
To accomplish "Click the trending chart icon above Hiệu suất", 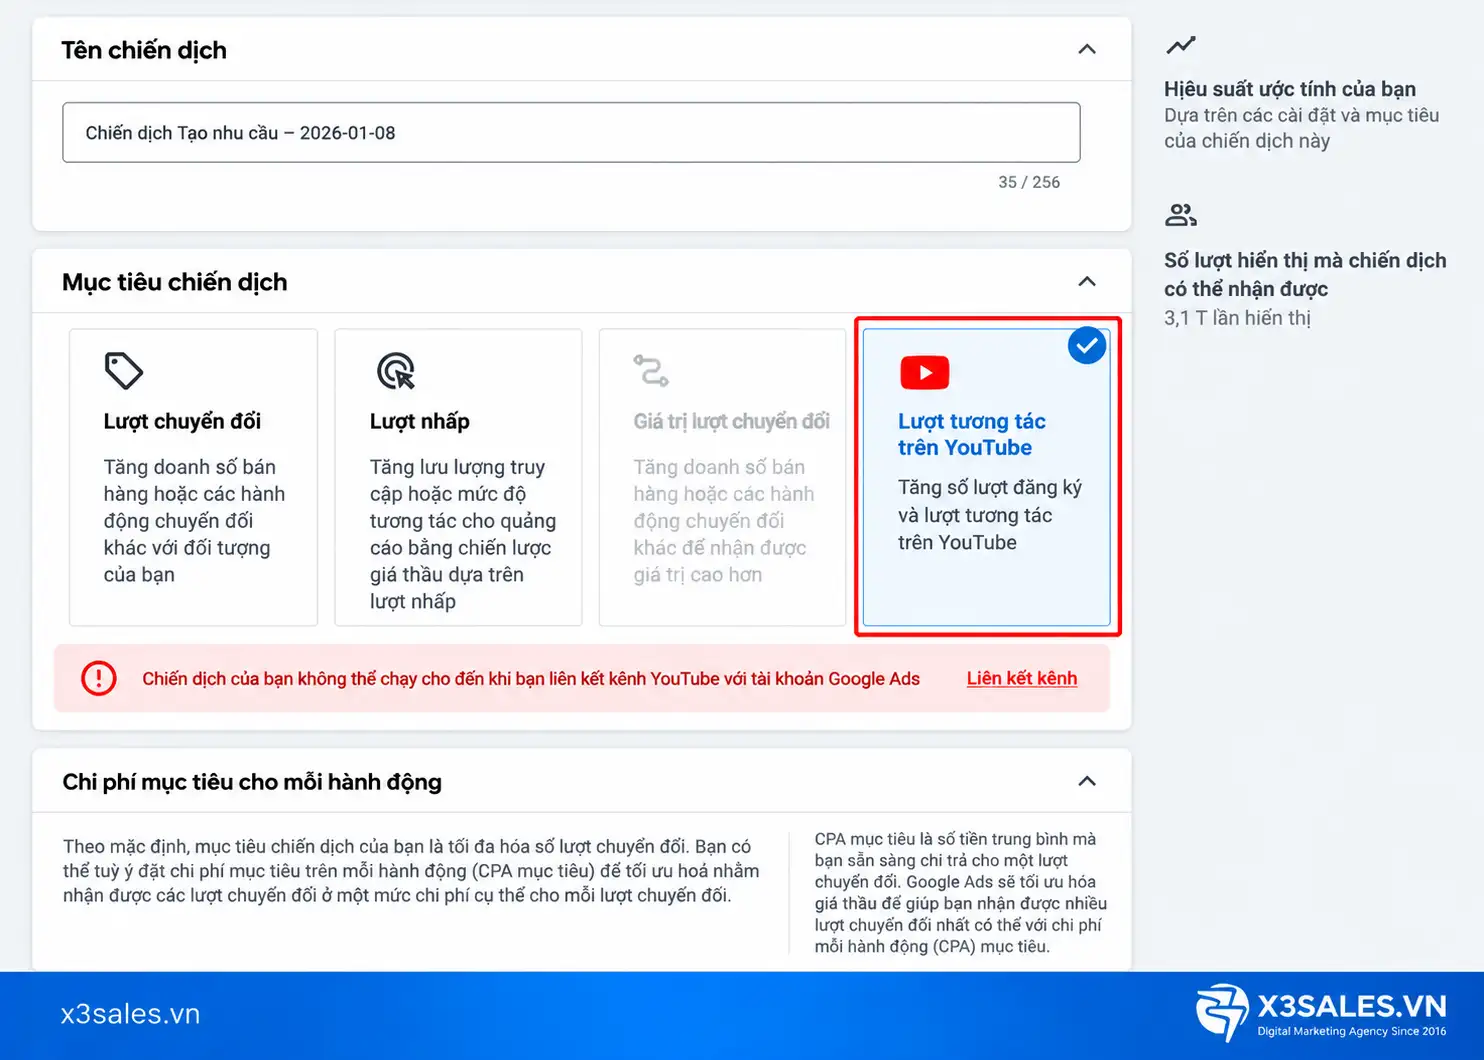I will 1181,45.
